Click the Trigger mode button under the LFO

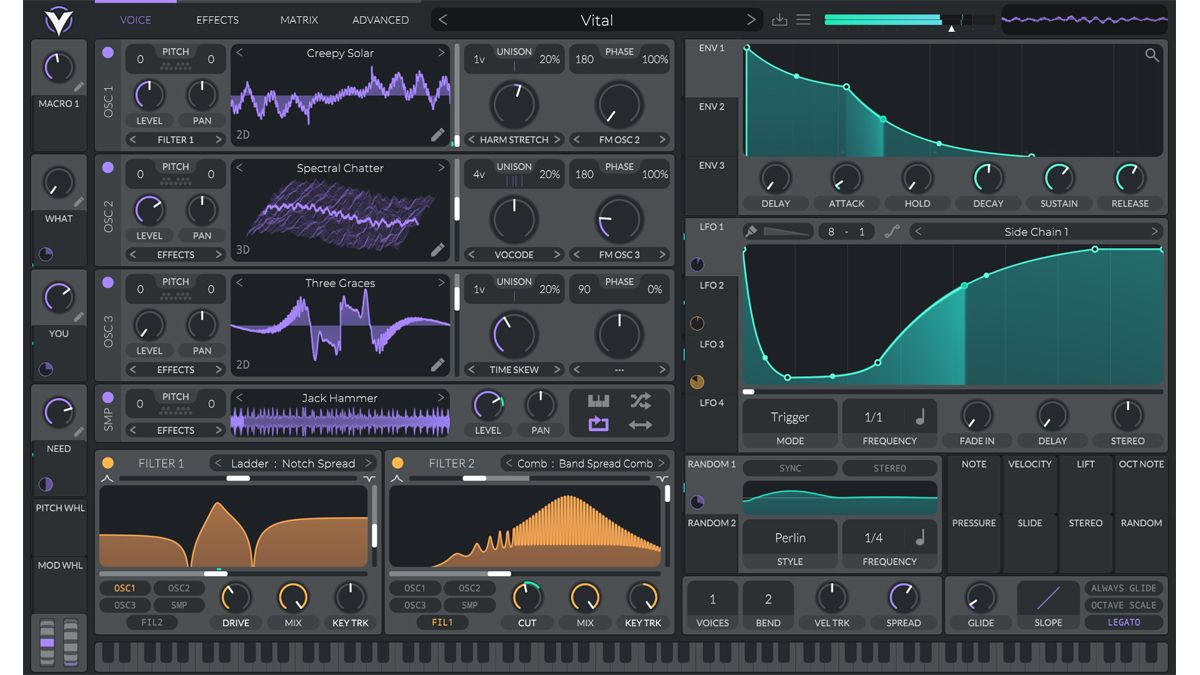[789, 417]
